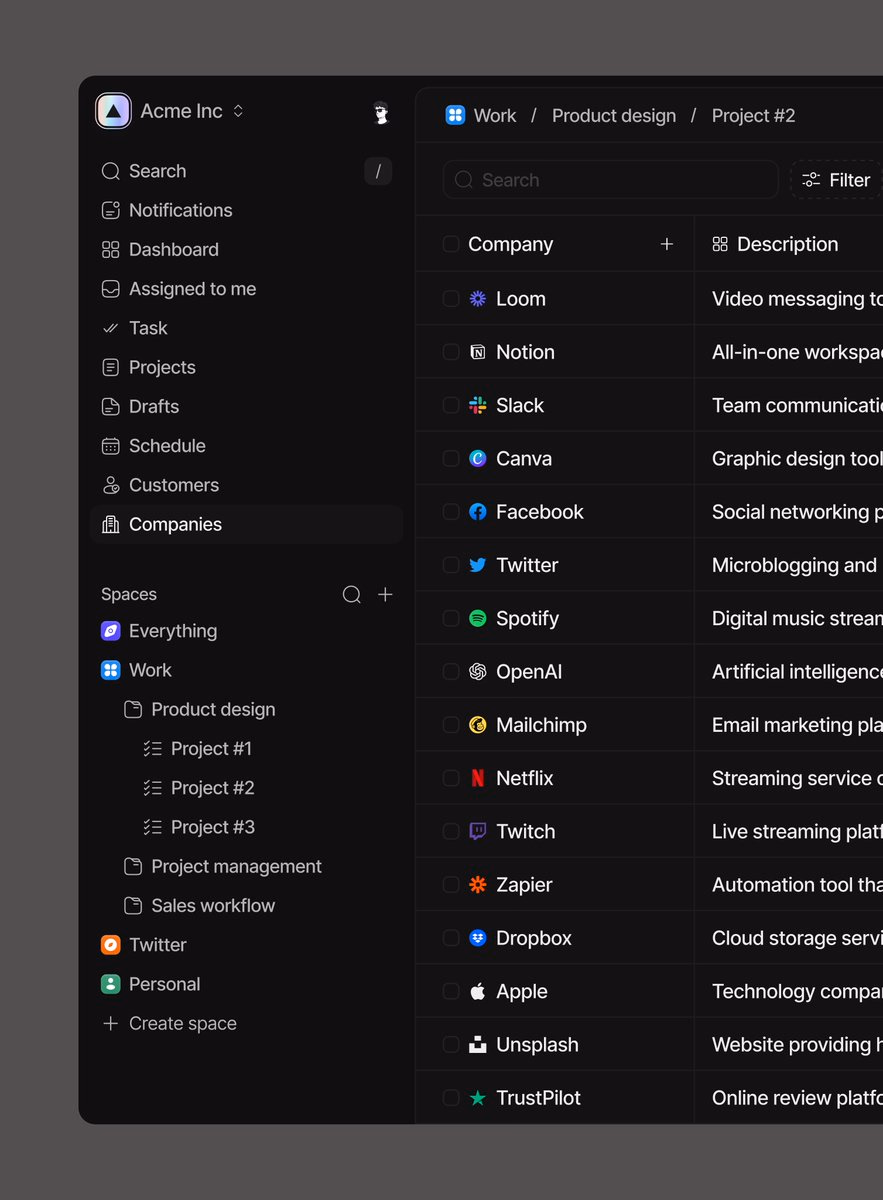Viewport: 883px width, 1200px height.
Task: Check the Notion row checkbox
Action: [x=451, y=352]
